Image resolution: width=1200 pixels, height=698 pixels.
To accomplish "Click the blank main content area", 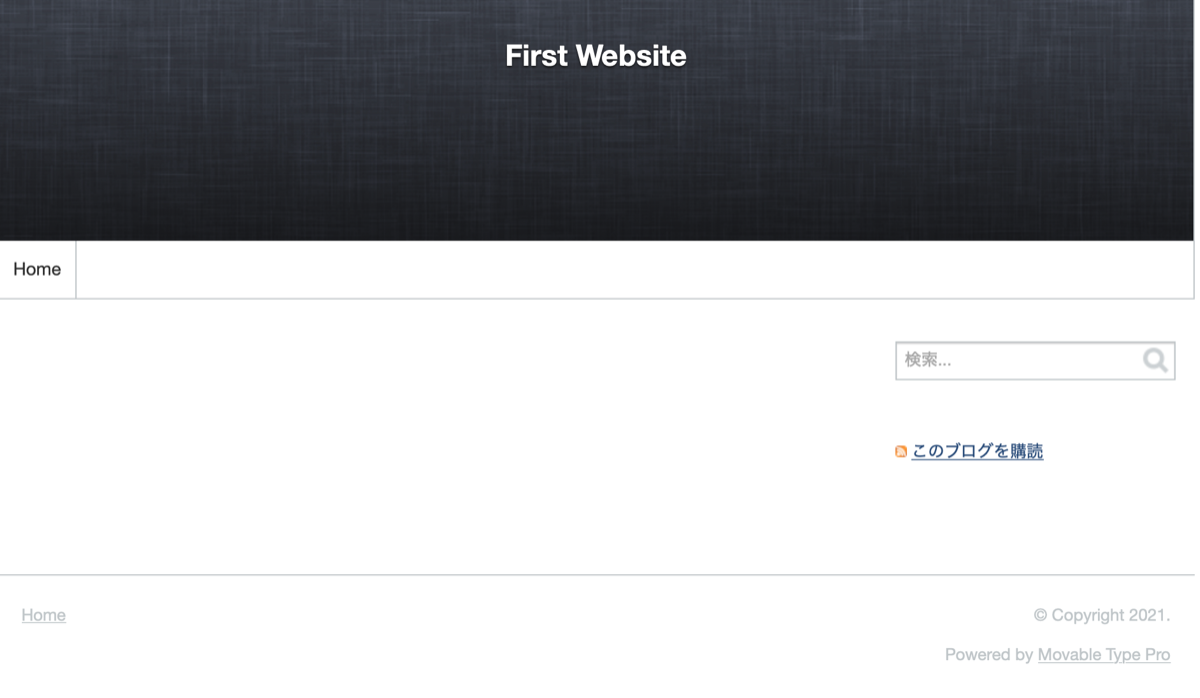I will (x=440, y=435).
